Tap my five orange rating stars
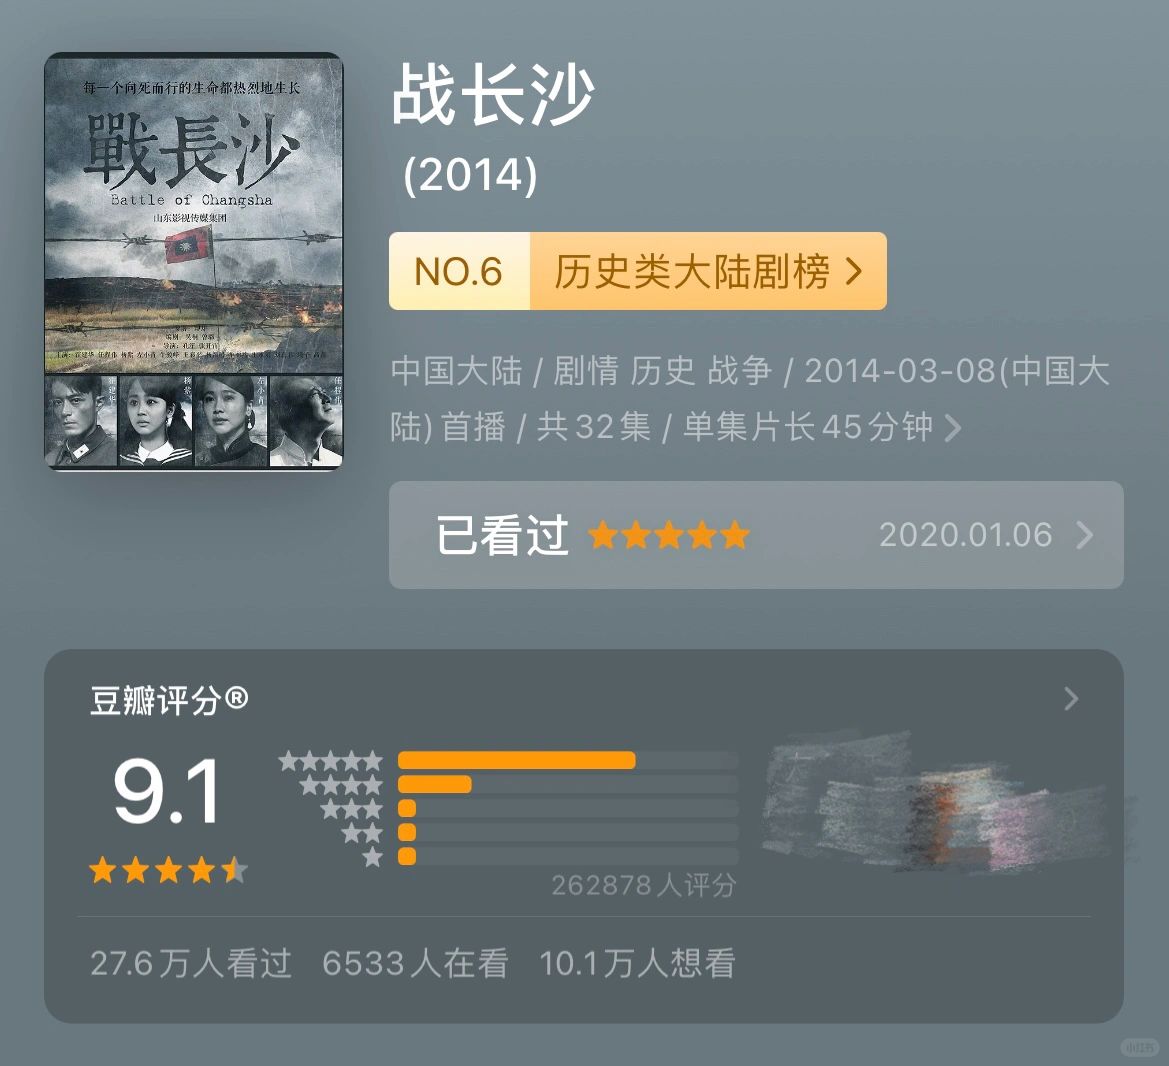 pyautogui.click(x=669, y=535)
